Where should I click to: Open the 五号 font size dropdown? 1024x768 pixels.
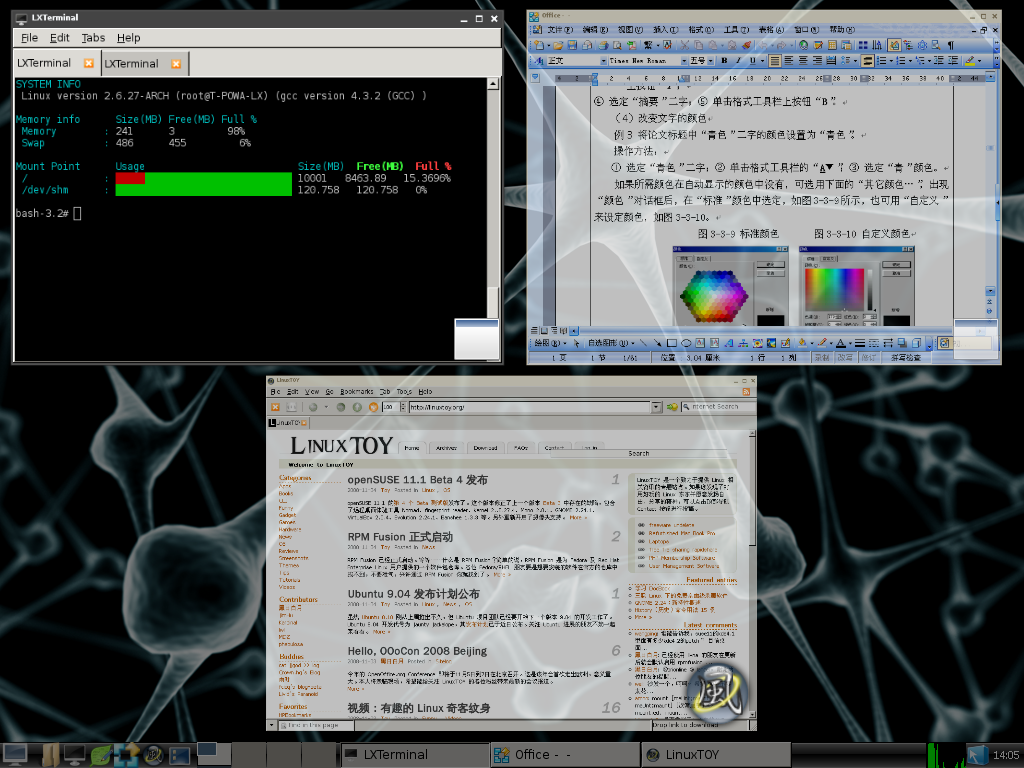(711, 61)
